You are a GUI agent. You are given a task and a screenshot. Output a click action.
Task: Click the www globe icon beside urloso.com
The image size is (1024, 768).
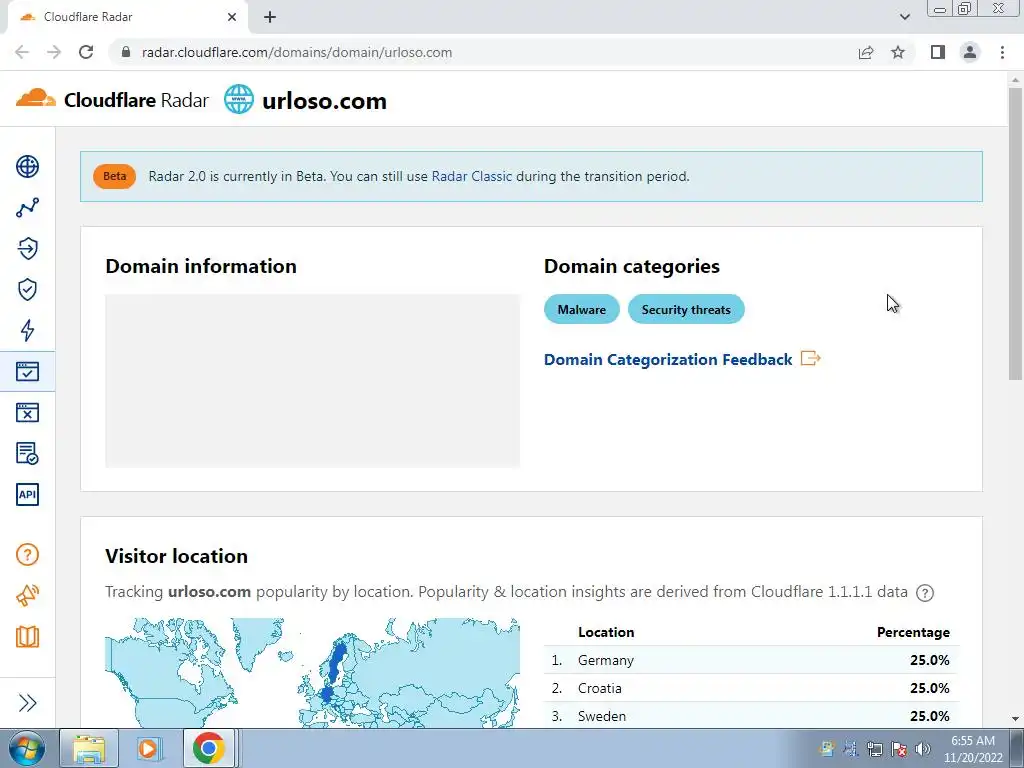pyautogui.click(x=238, y=100)
